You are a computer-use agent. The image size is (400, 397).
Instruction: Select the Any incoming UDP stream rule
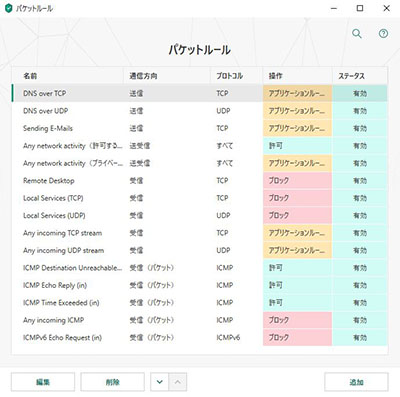(x=200, y=250)
